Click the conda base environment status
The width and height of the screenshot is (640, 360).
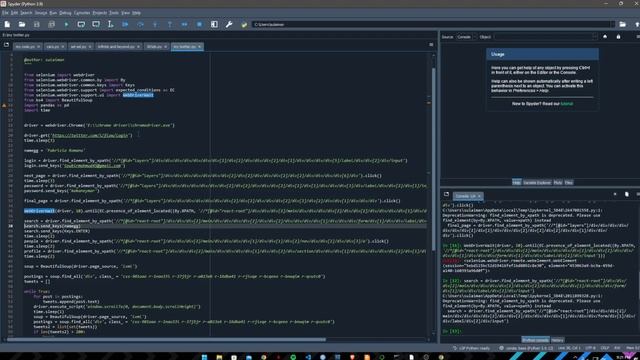(527, 348)
